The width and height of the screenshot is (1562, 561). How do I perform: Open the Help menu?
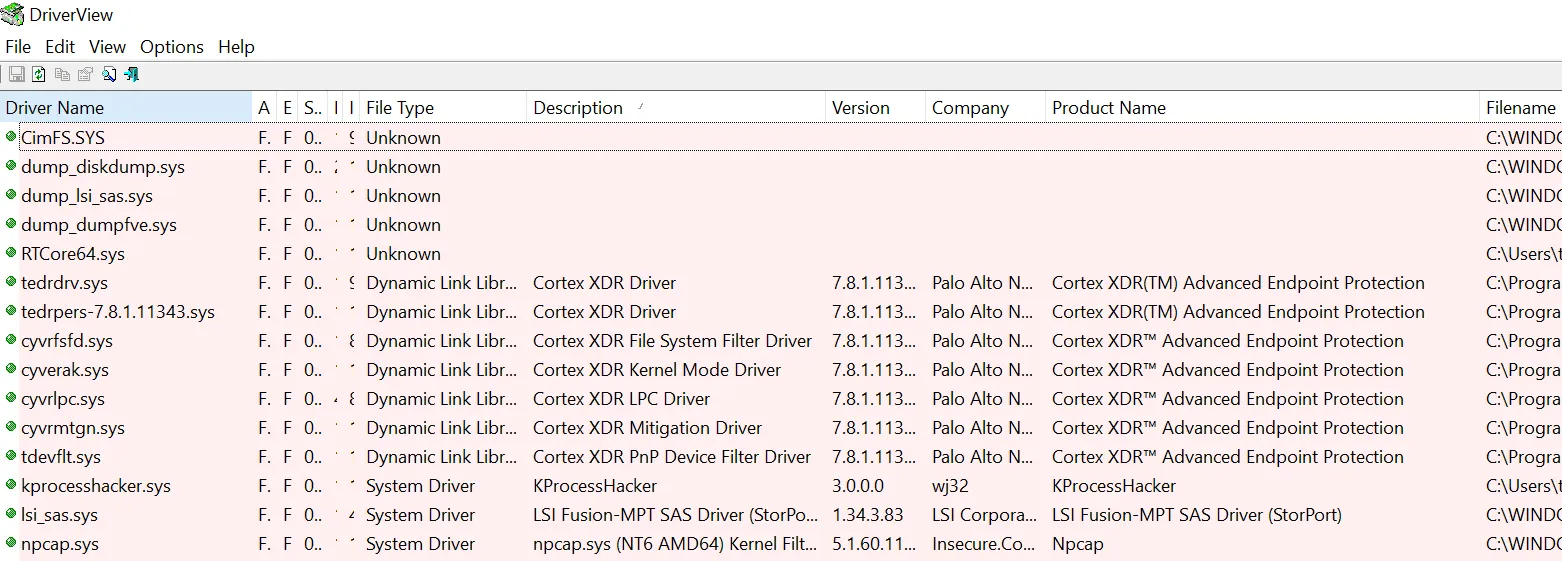pyautogui.click(x=236, y=47)
